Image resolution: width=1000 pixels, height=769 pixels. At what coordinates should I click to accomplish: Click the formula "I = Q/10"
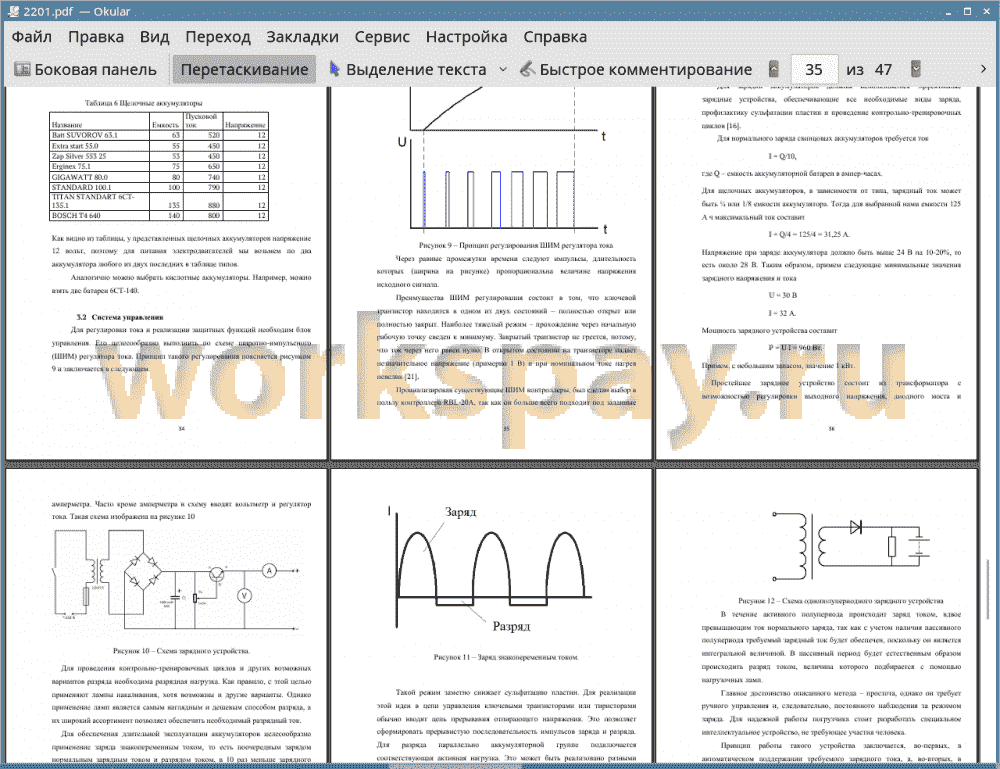pos(783,156)
